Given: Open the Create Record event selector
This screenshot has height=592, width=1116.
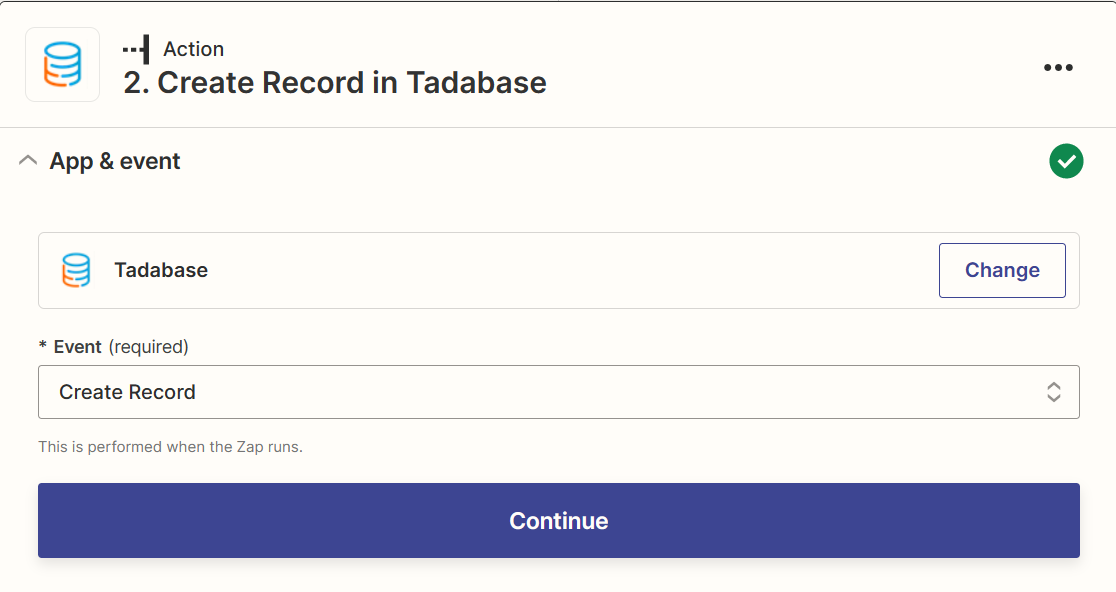Looking at the screenshot, I should (558, 392).
